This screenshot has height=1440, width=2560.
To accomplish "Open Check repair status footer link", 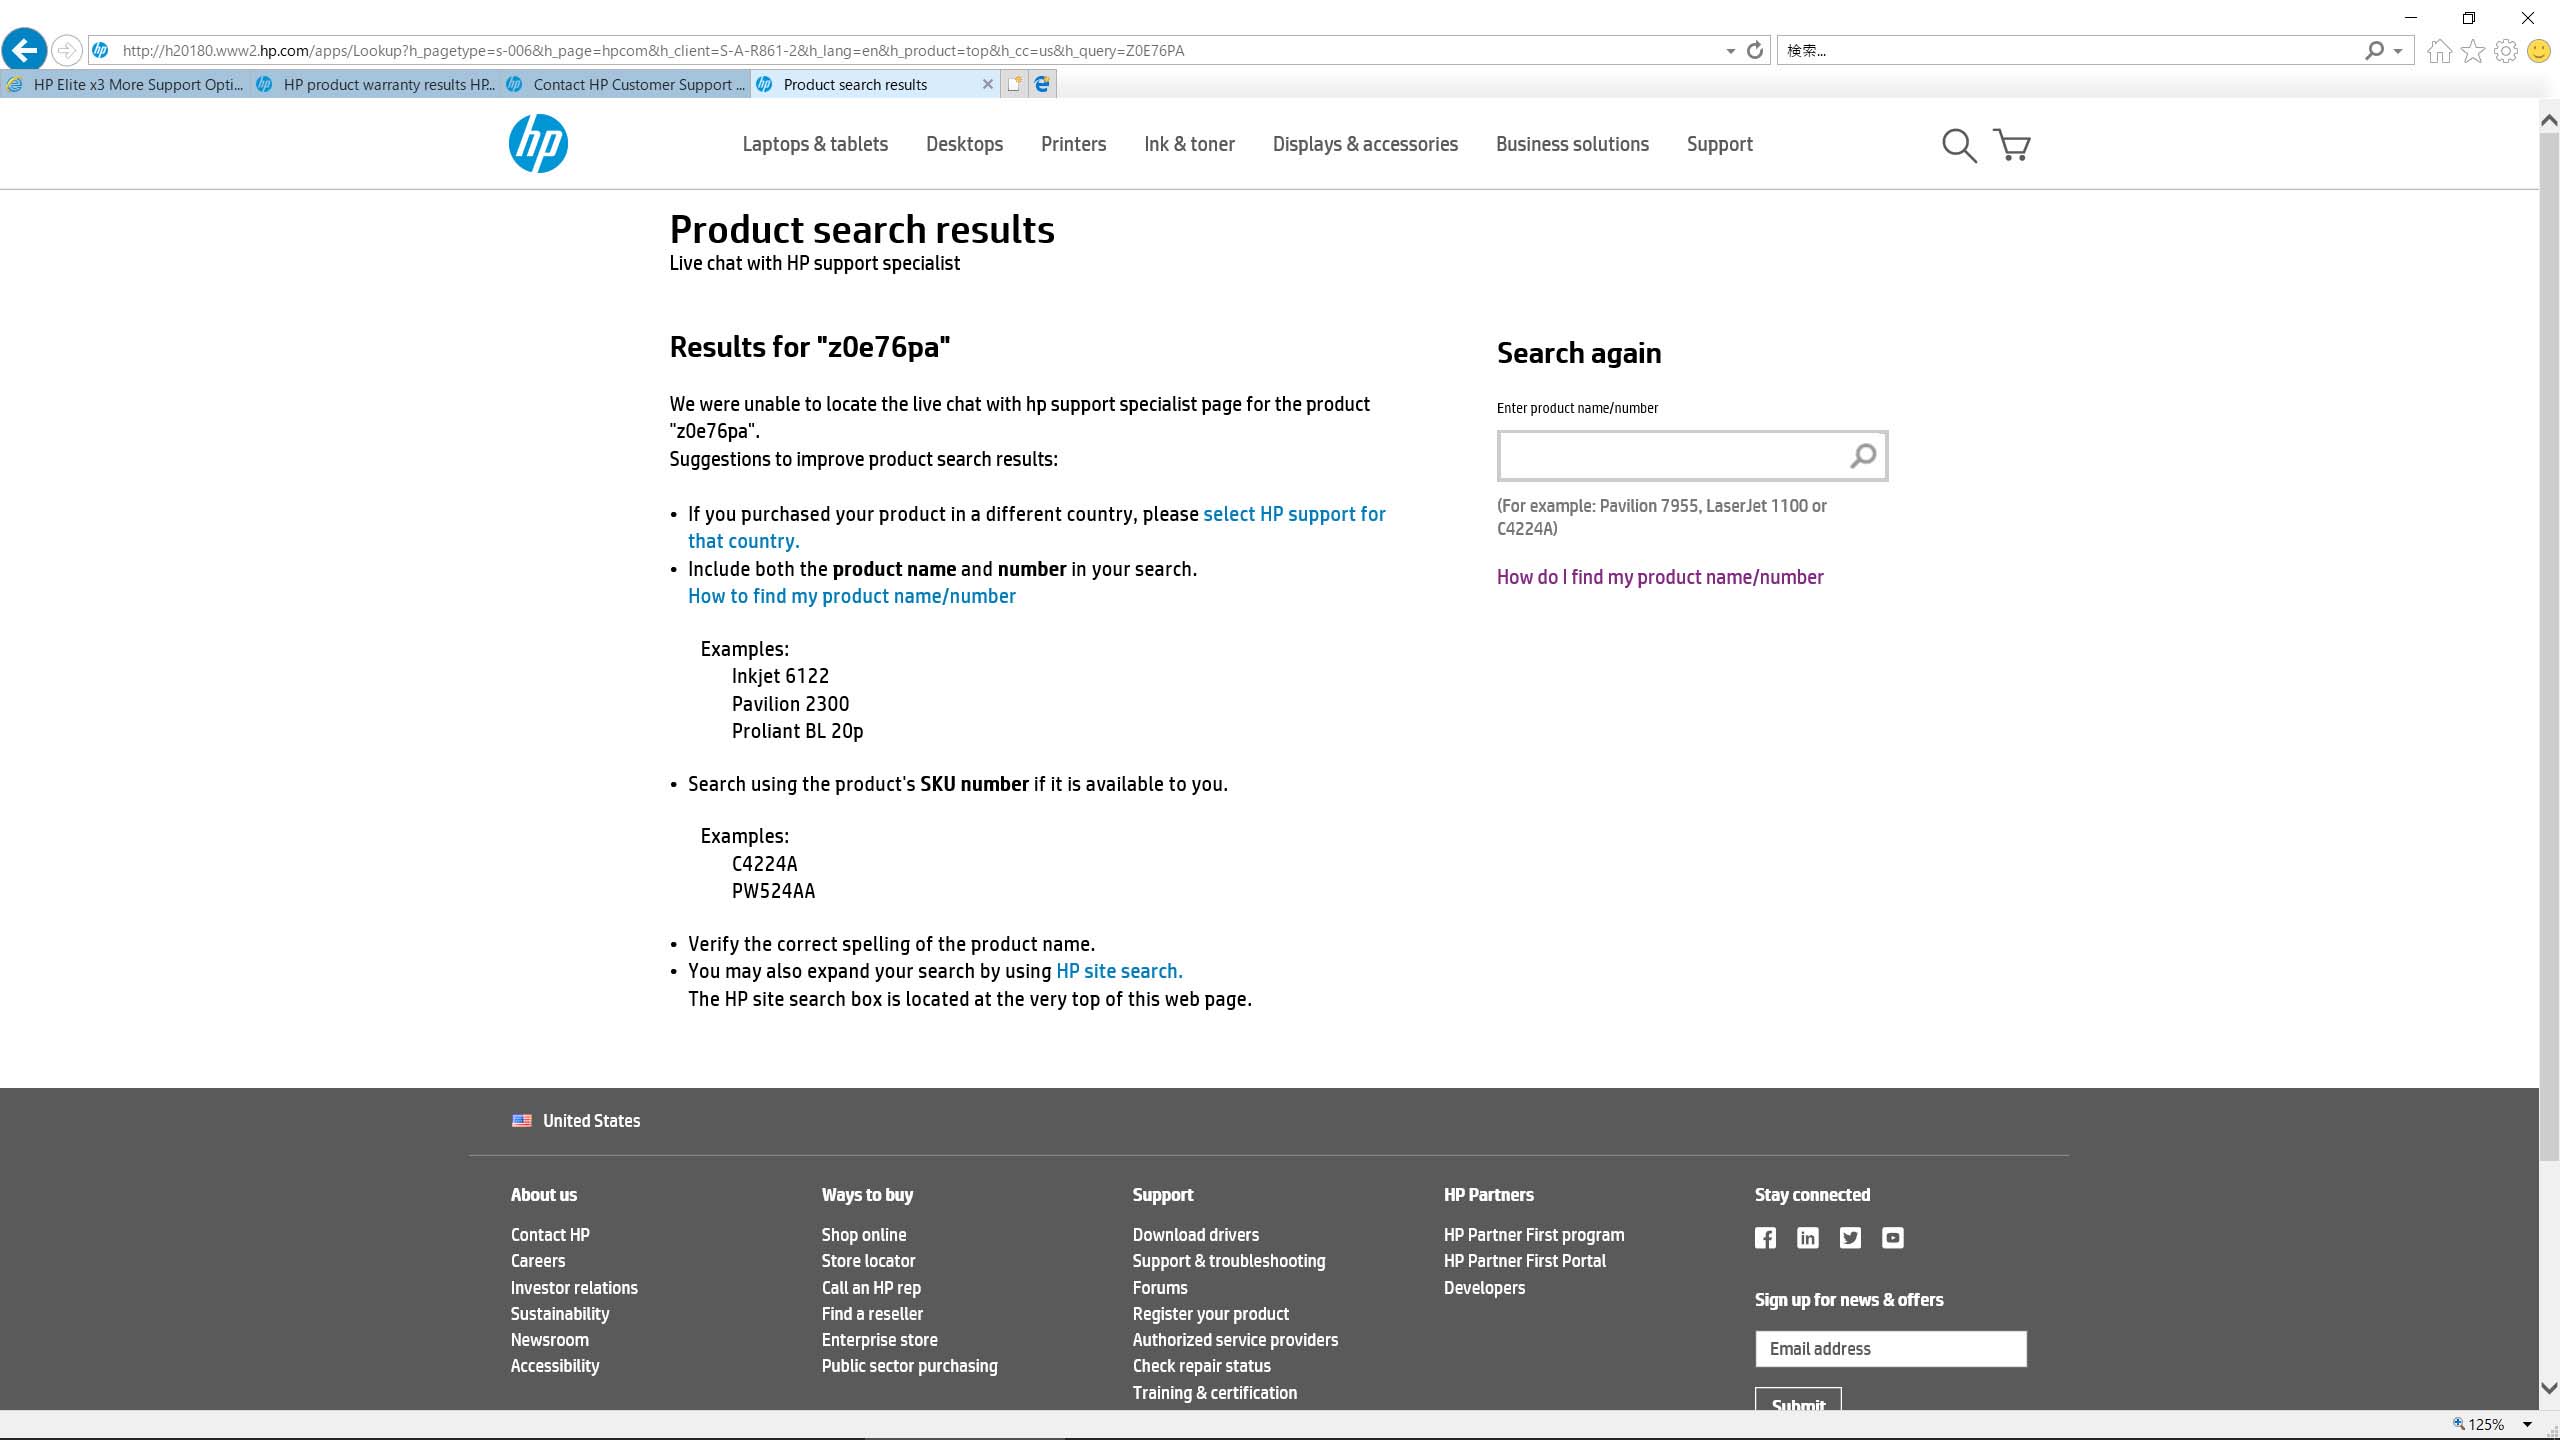I will [x=1201, y=1366].
